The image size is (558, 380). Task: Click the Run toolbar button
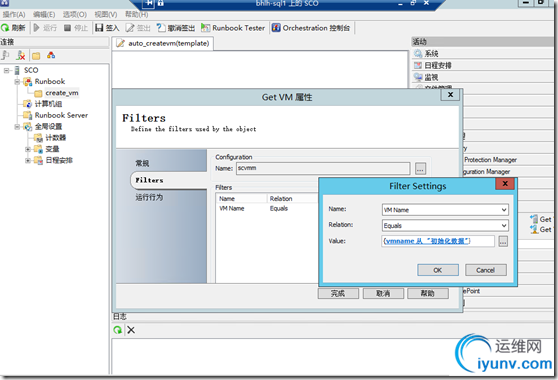(x=45, y=28)
